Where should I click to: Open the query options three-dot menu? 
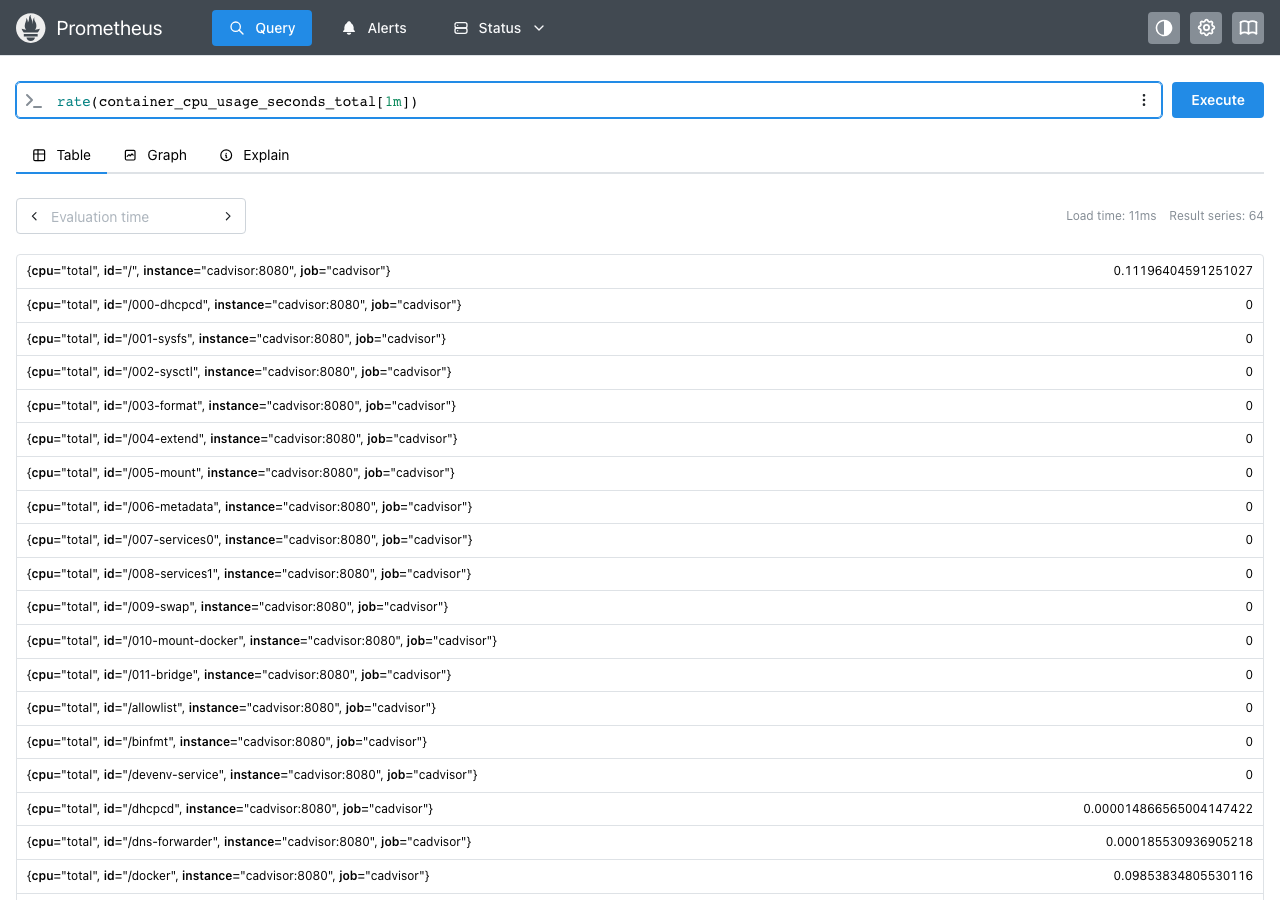point(1144,100)
